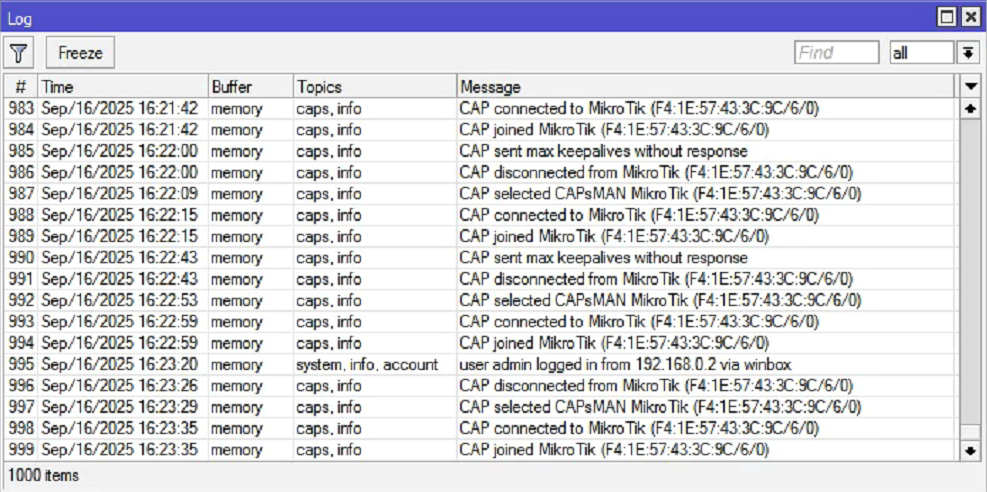Click the '1000 items' status text
Screen dimensions: 987x492
pos(43,476)
